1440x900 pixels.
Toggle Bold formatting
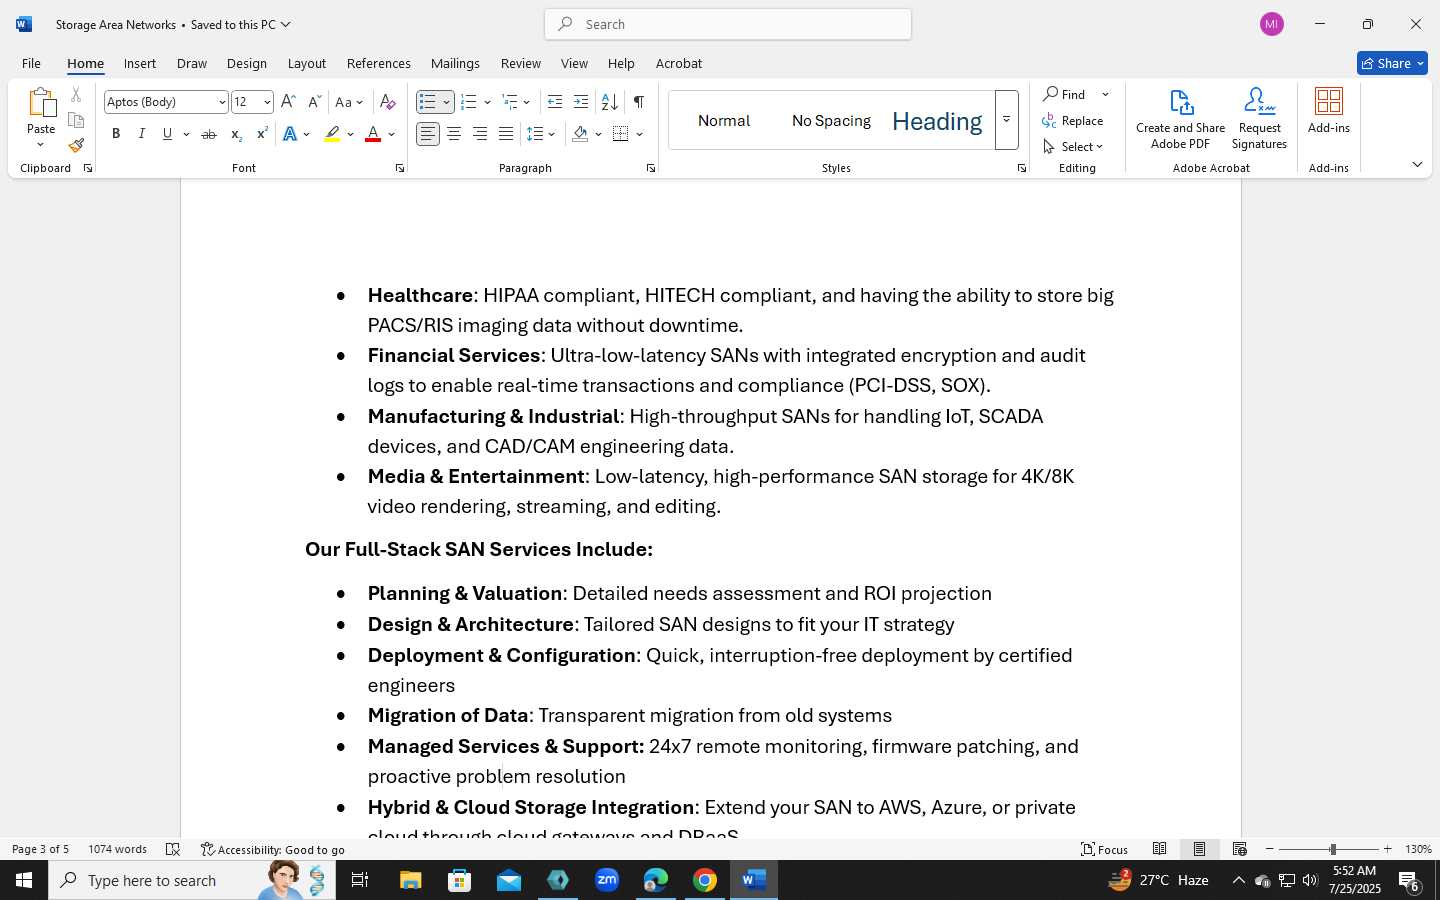(x=116, y=134)
